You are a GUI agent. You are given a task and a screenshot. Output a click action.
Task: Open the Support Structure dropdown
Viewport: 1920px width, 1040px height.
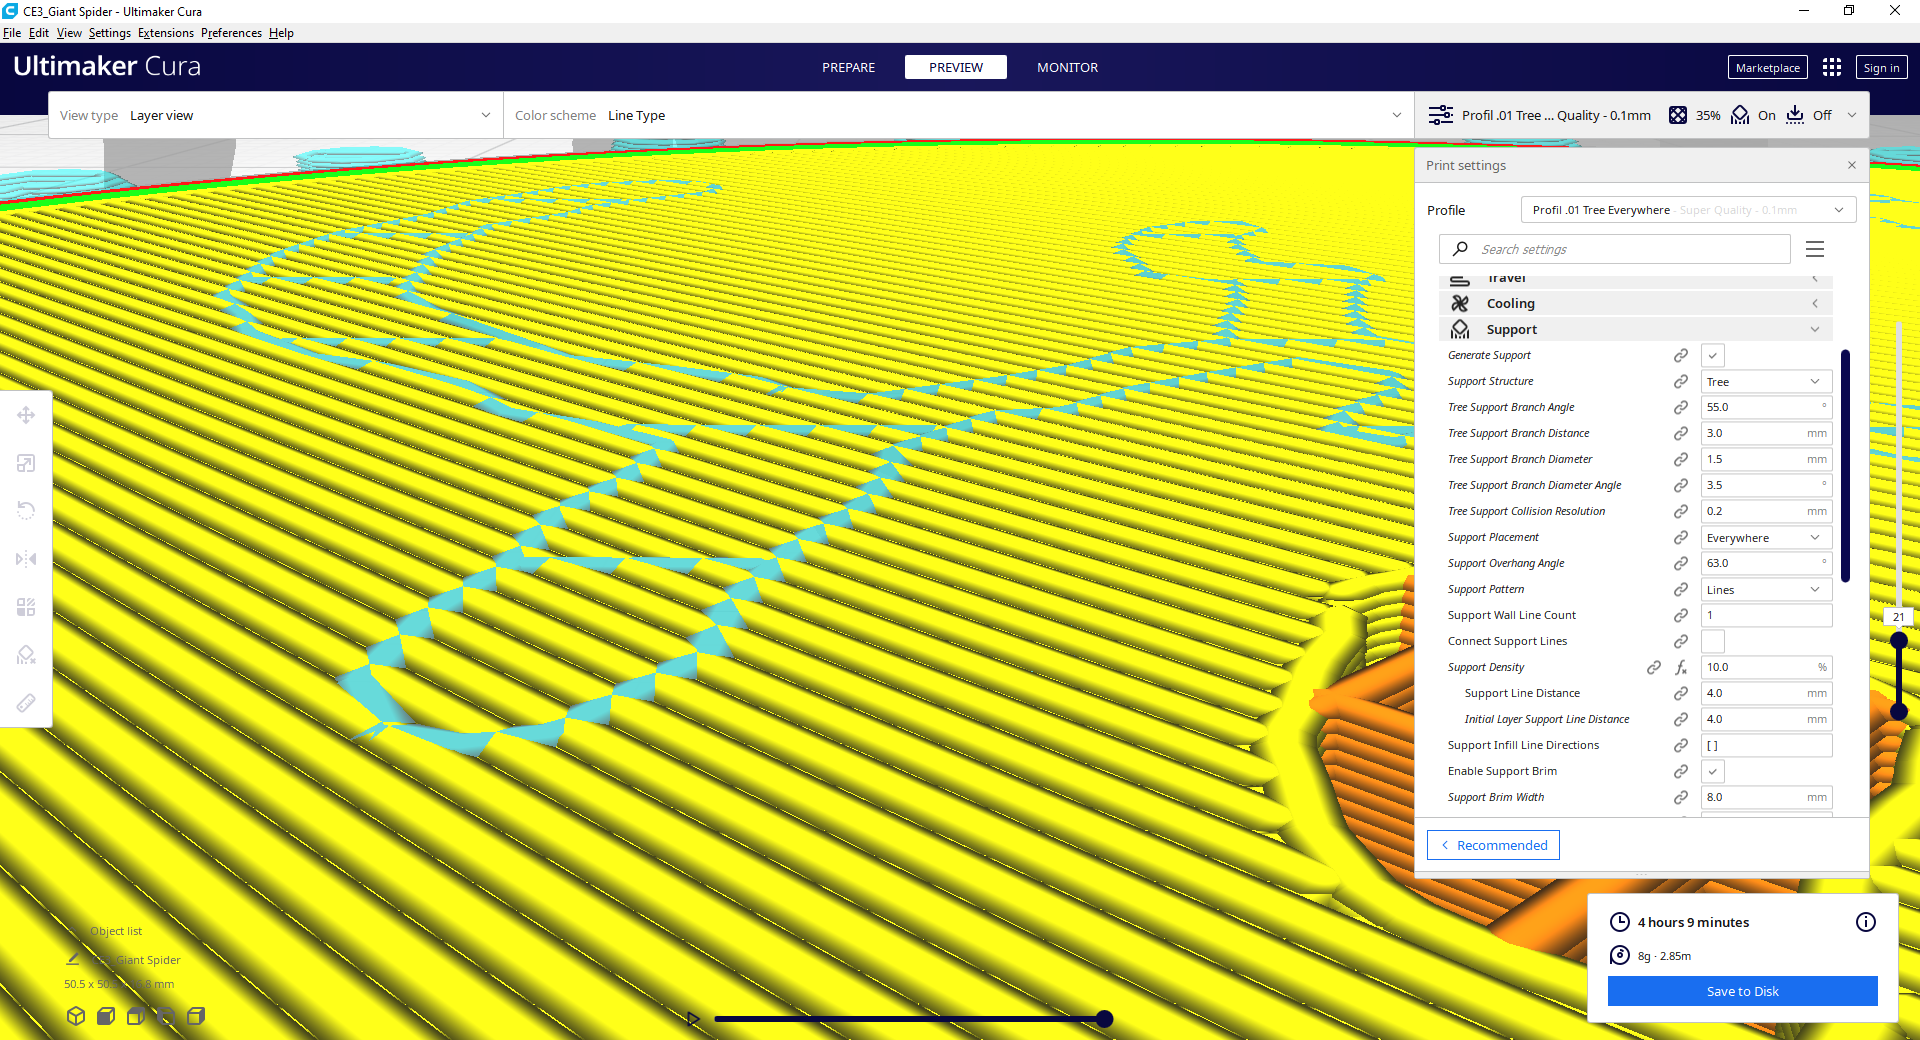[1767, 382]
